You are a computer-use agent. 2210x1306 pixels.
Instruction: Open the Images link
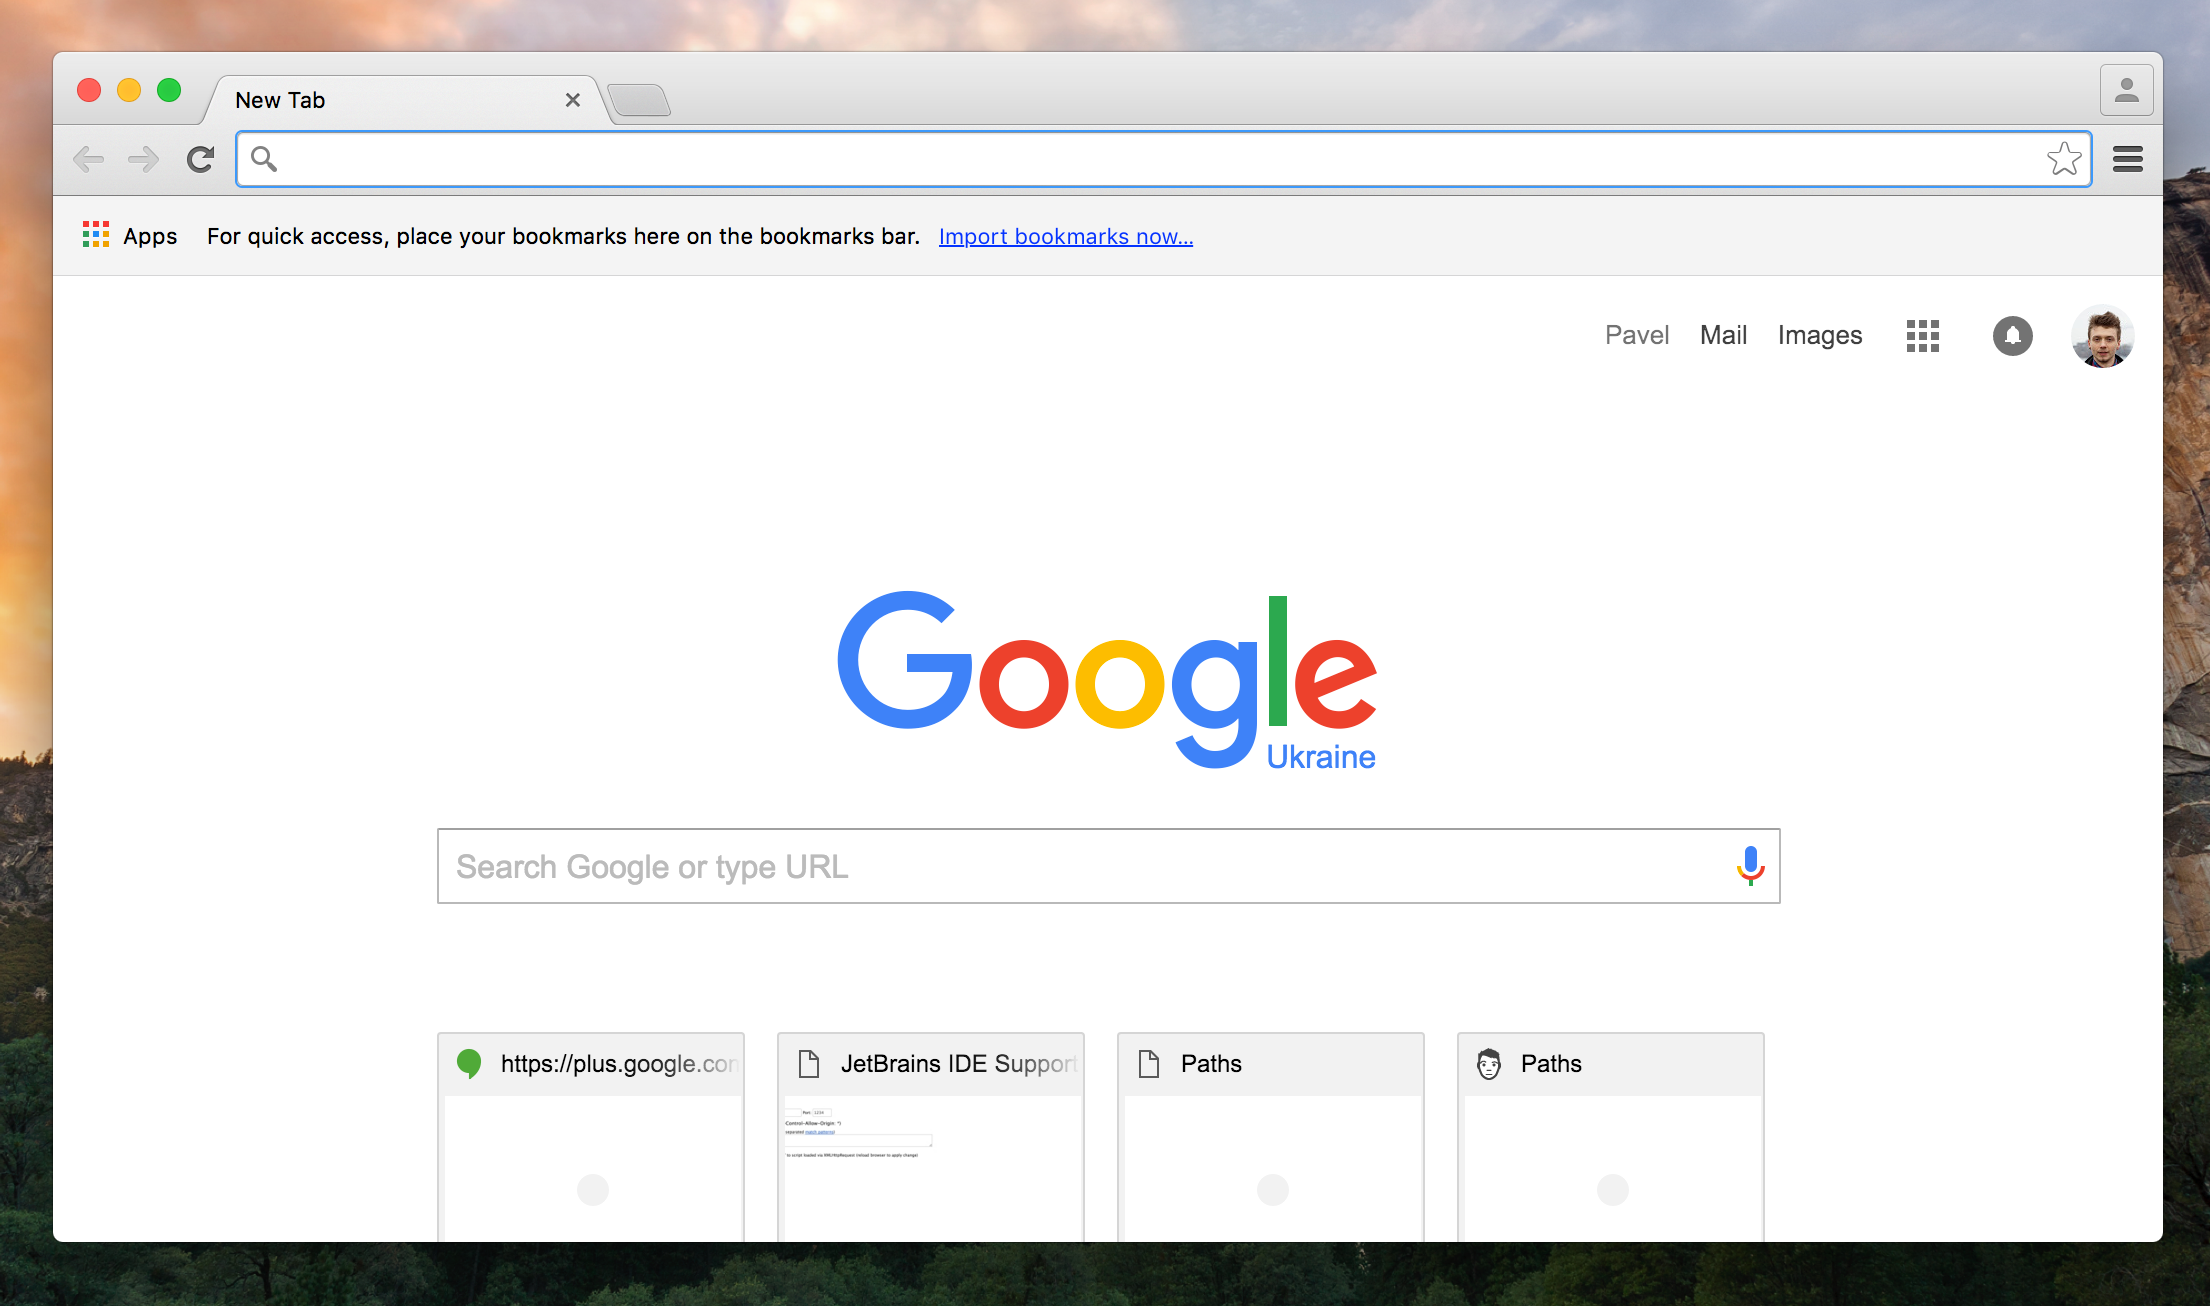coord(1820,335)
